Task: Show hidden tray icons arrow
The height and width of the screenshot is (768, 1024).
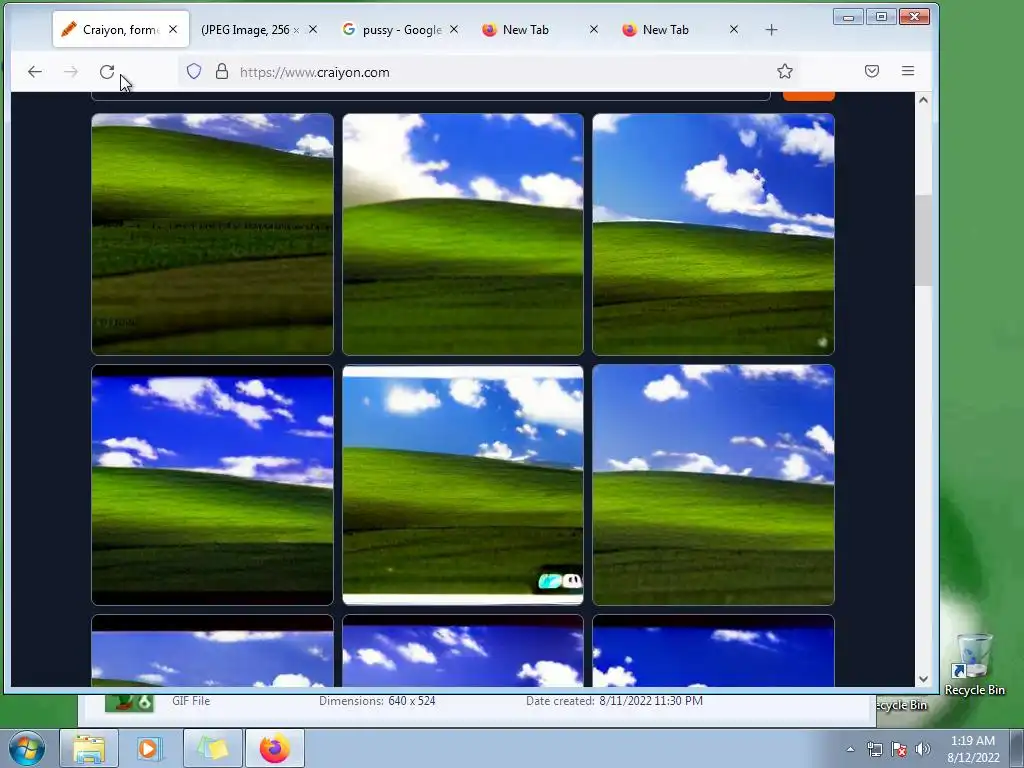Action: click(x=850, y=749)
